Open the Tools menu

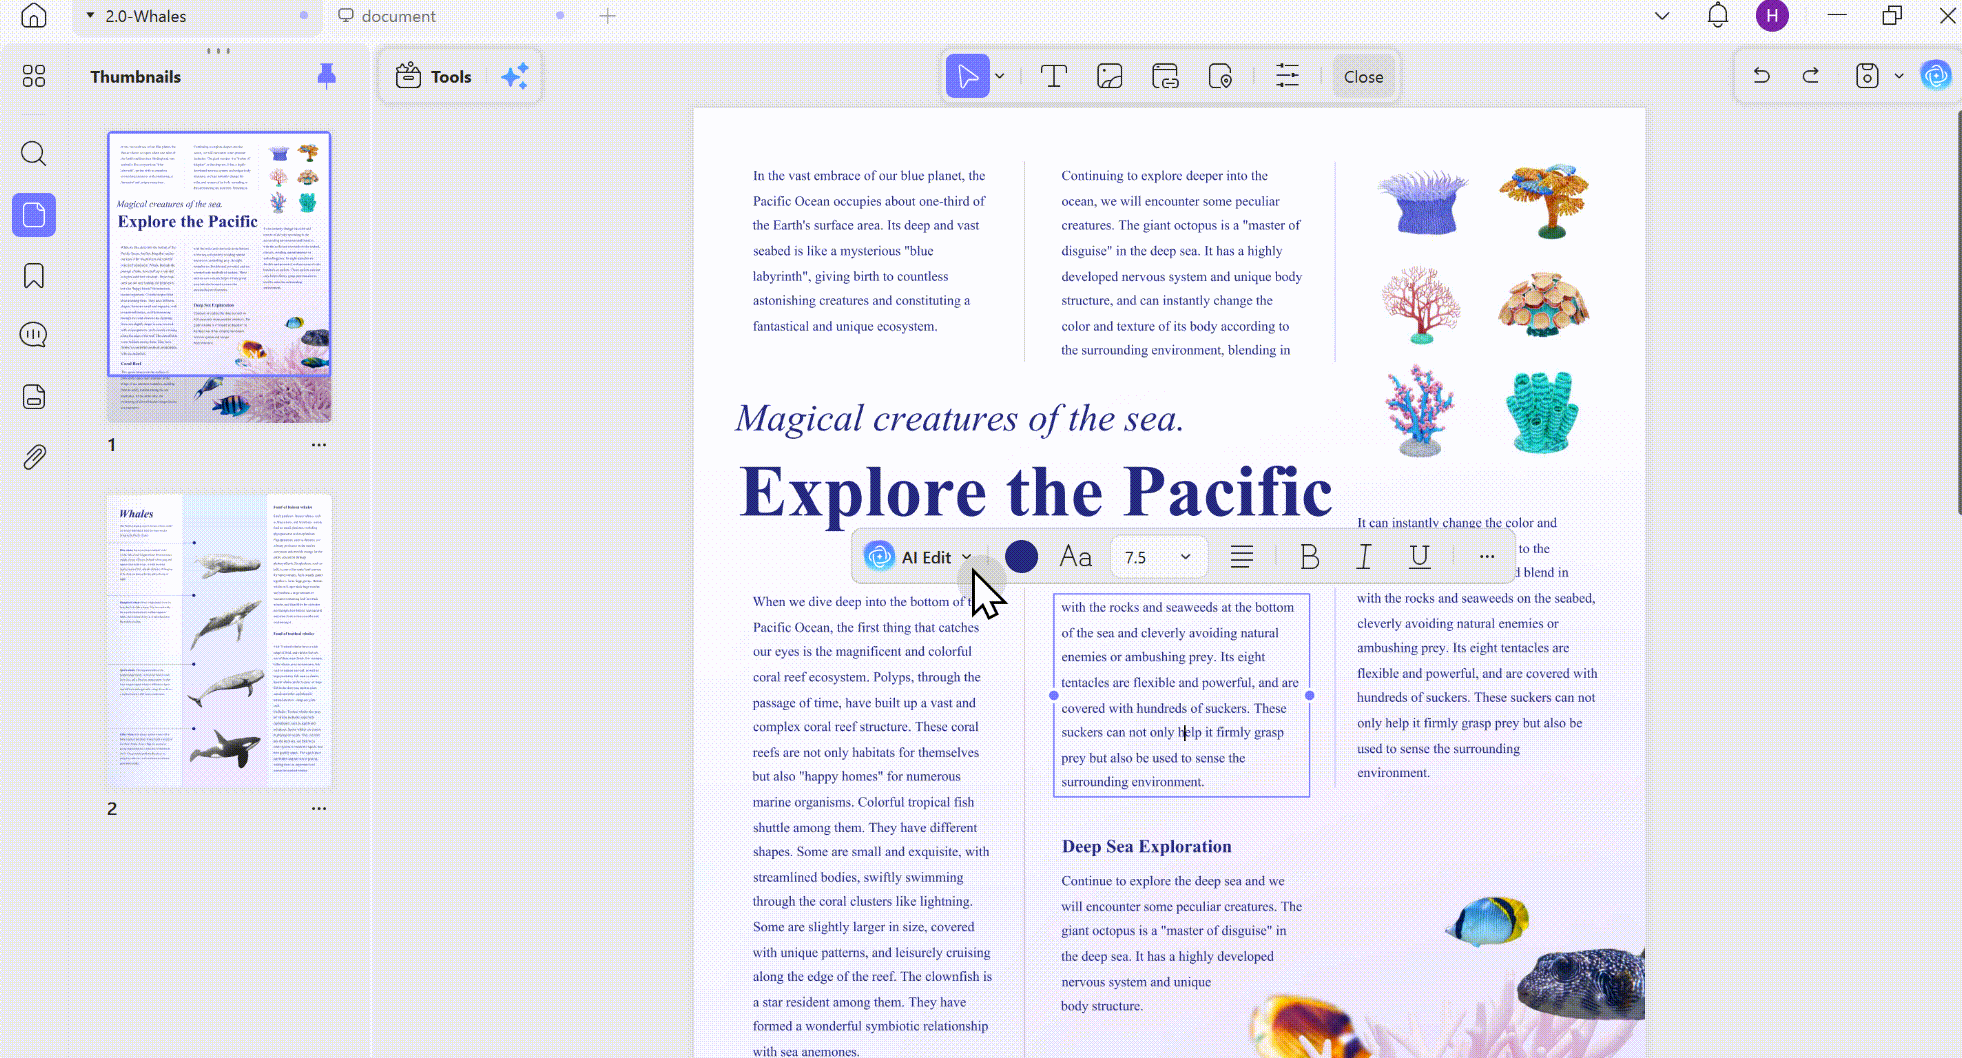[434, 76]
